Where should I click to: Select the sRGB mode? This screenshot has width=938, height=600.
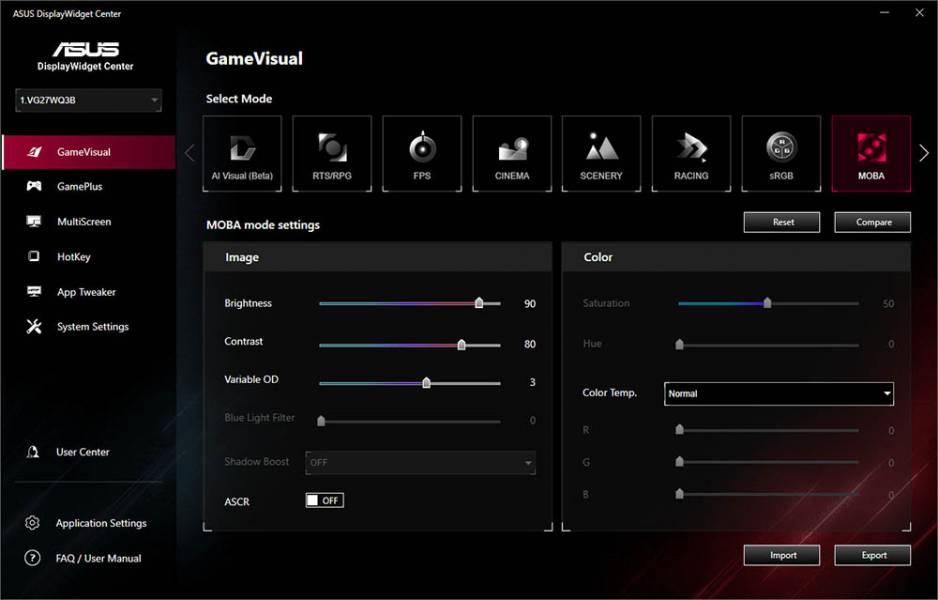(781, 154)
